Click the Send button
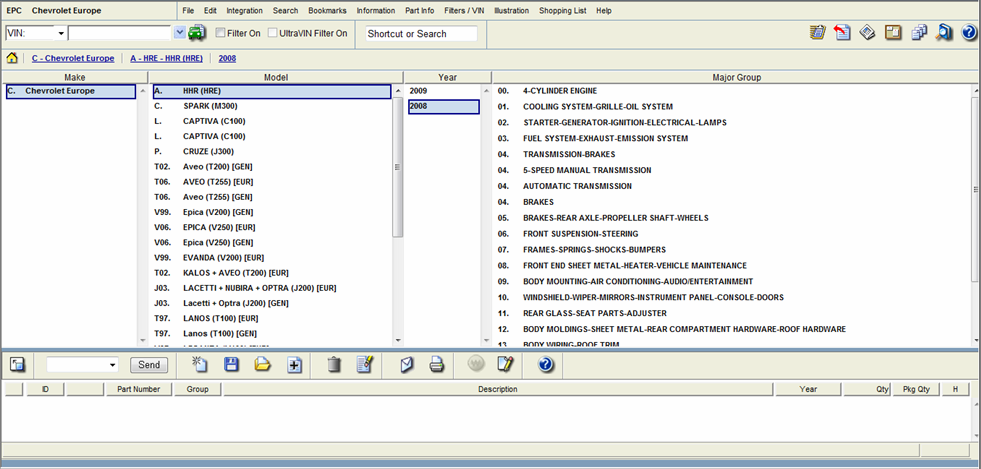The width and height of the screenshot is (981, 469). click(x=148, y=365)
